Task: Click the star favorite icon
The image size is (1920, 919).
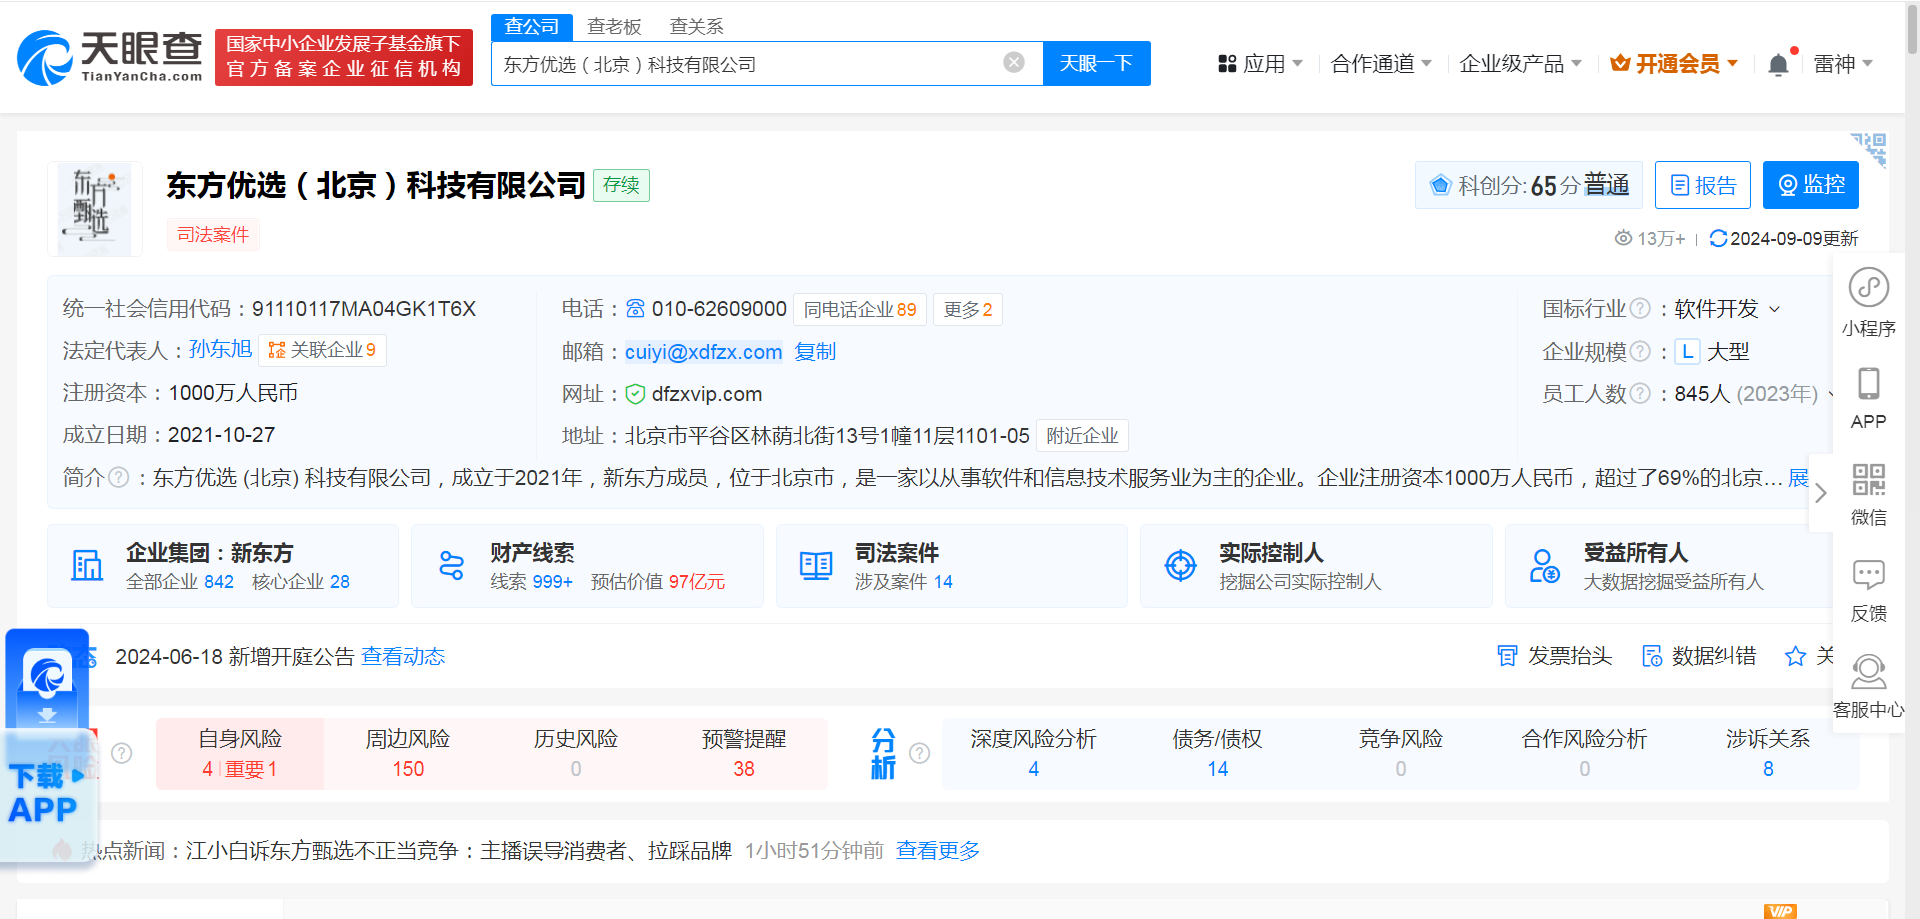Action: coord(1796,656)
